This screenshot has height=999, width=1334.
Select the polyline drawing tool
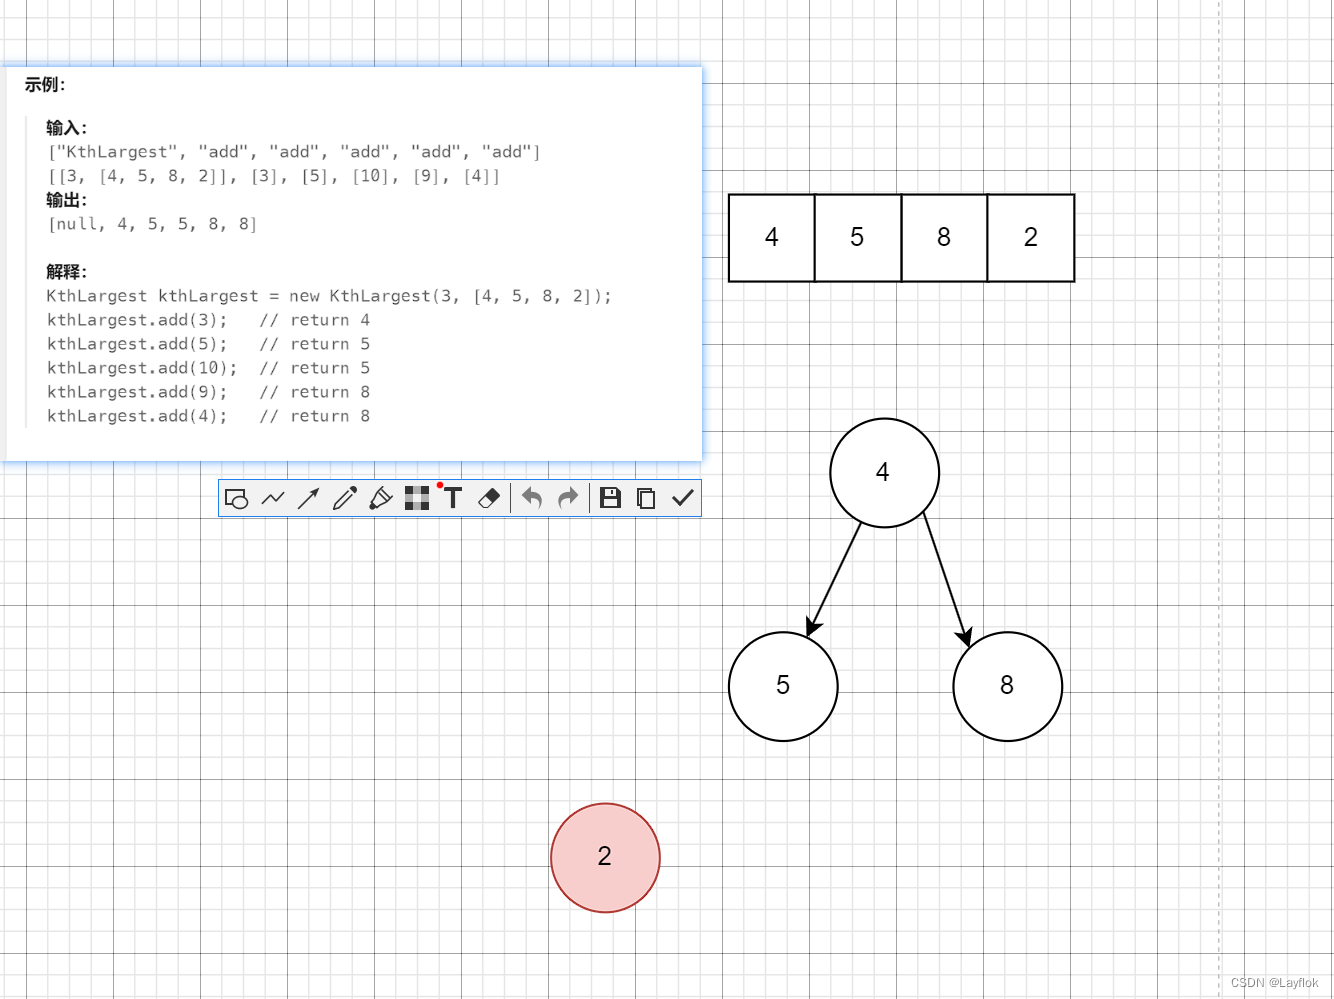[273, 498]
